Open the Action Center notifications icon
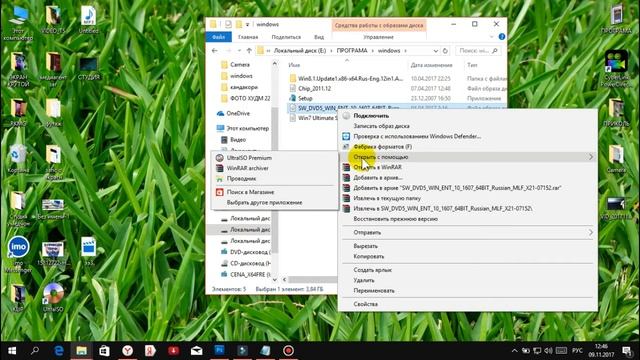 (x=627, y=350)
